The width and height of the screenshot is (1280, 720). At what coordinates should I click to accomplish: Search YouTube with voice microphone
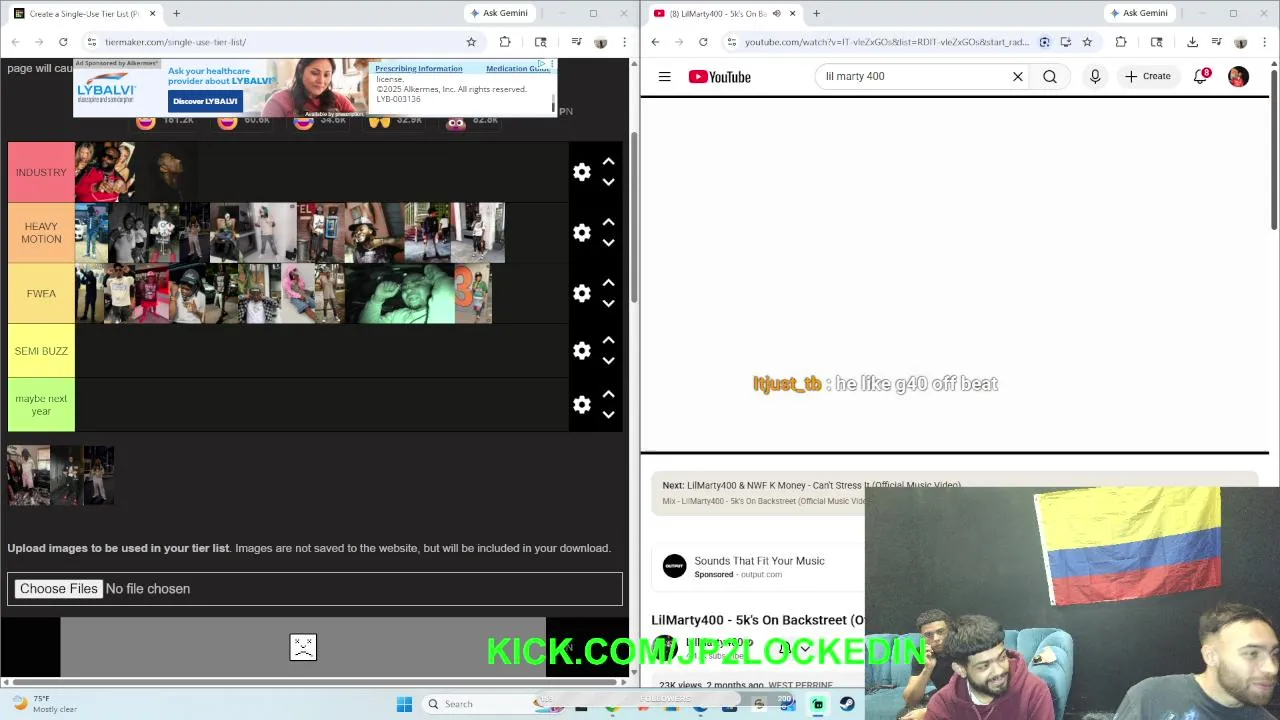[1095, 76]
